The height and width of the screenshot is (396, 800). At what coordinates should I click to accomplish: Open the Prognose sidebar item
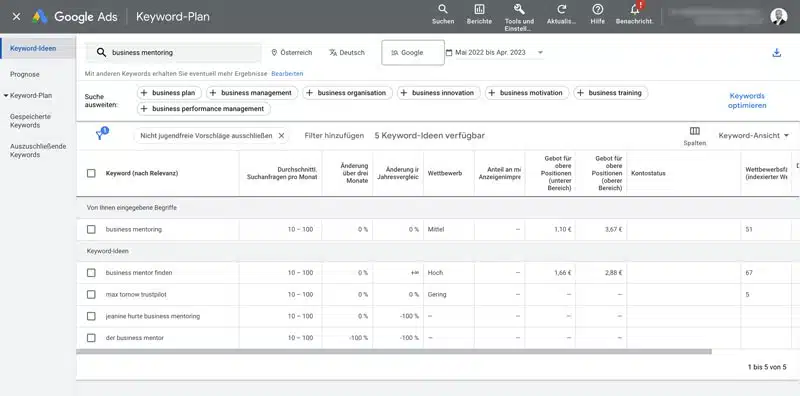tap(24, 75)
